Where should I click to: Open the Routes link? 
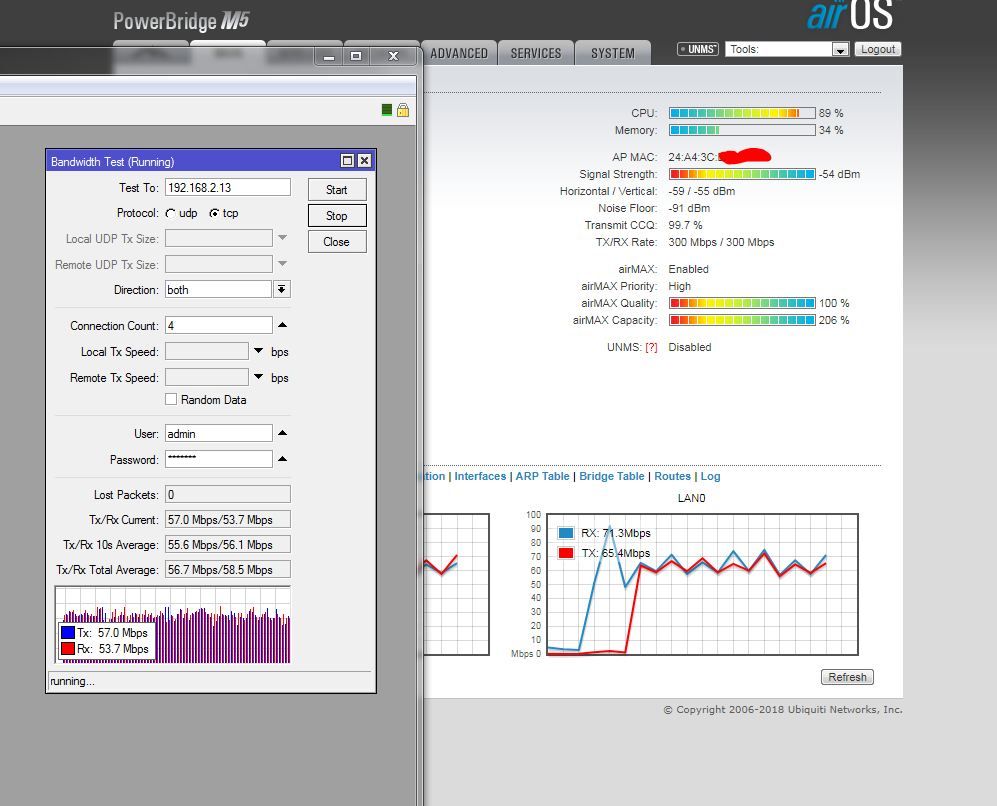tap(672, 476)
